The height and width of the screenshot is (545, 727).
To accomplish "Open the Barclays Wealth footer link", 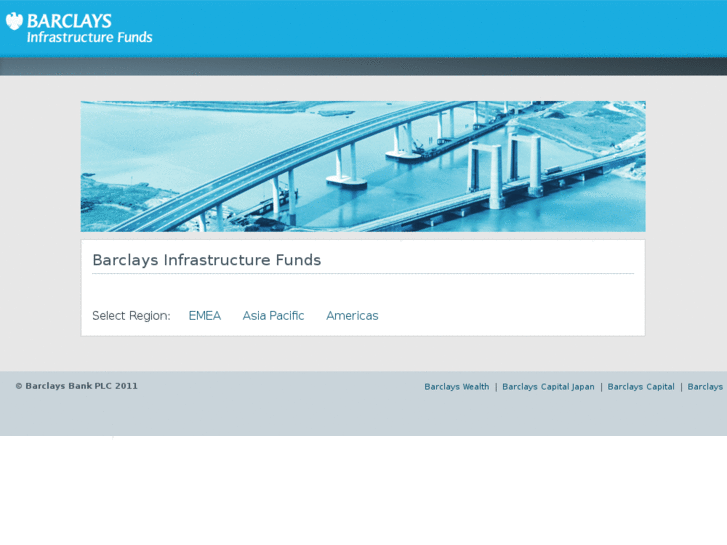I will point(457,386).
